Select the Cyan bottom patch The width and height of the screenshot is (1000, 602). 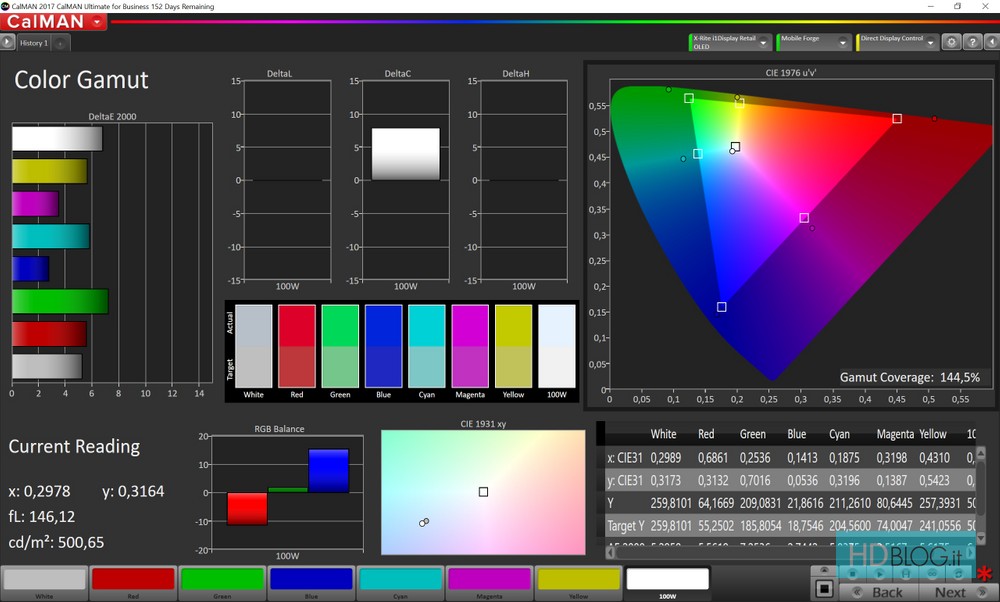pos(401,583)
